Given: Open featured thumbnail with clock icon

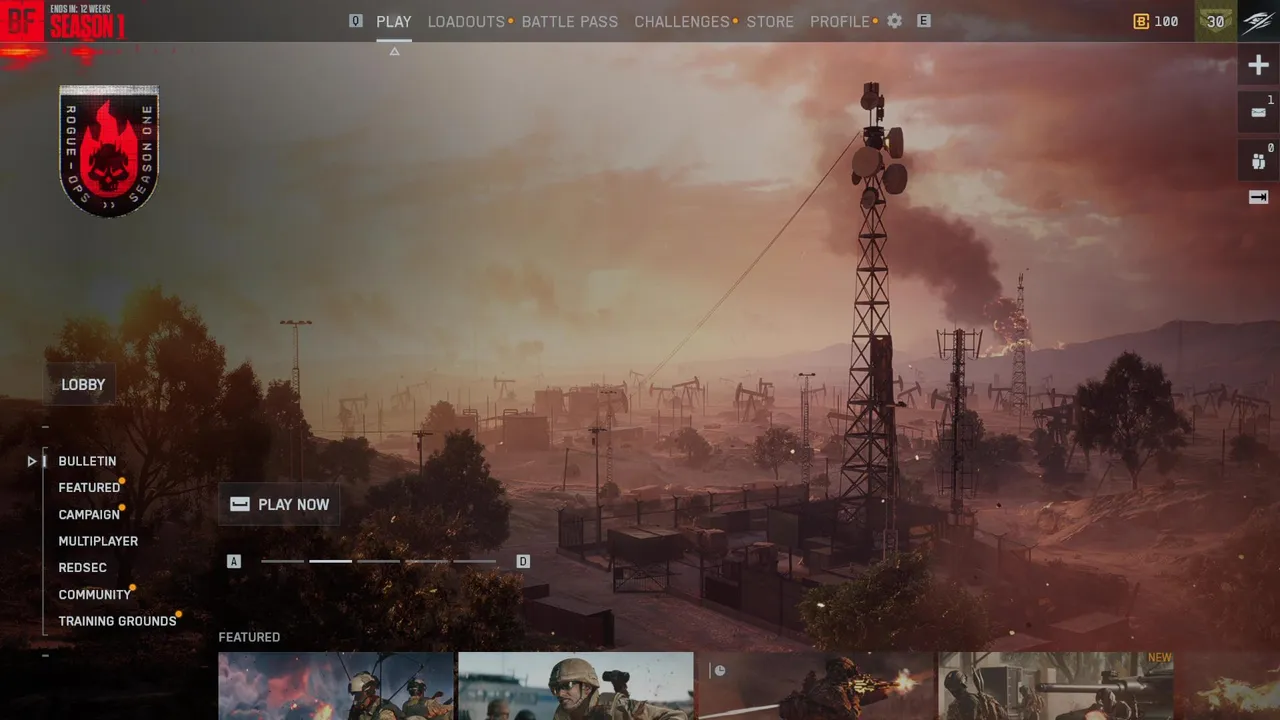Looking at the screenshot, I should click(x=816, y=686).
